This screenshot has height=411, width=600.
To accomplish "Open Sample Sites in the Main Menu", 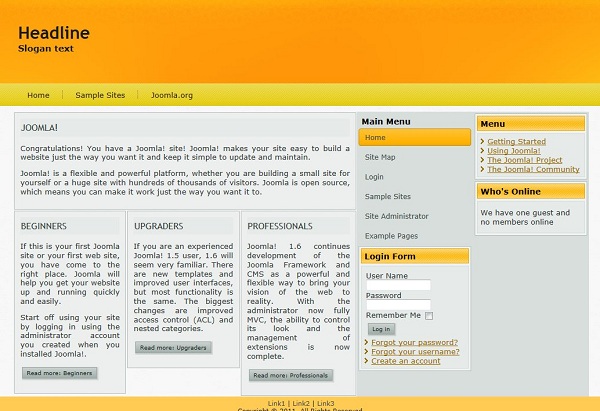I will tap(388, 197).
